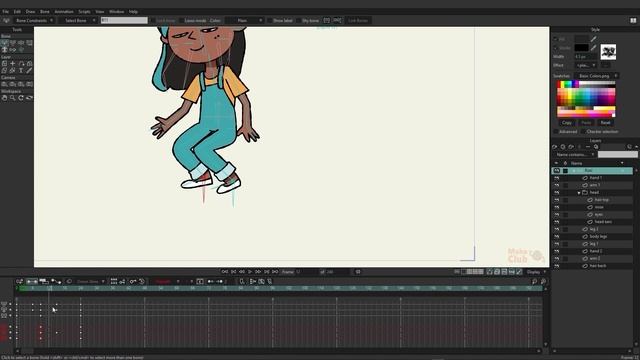Click the bone name input field

pyautogui.click(x=124, y=20)
